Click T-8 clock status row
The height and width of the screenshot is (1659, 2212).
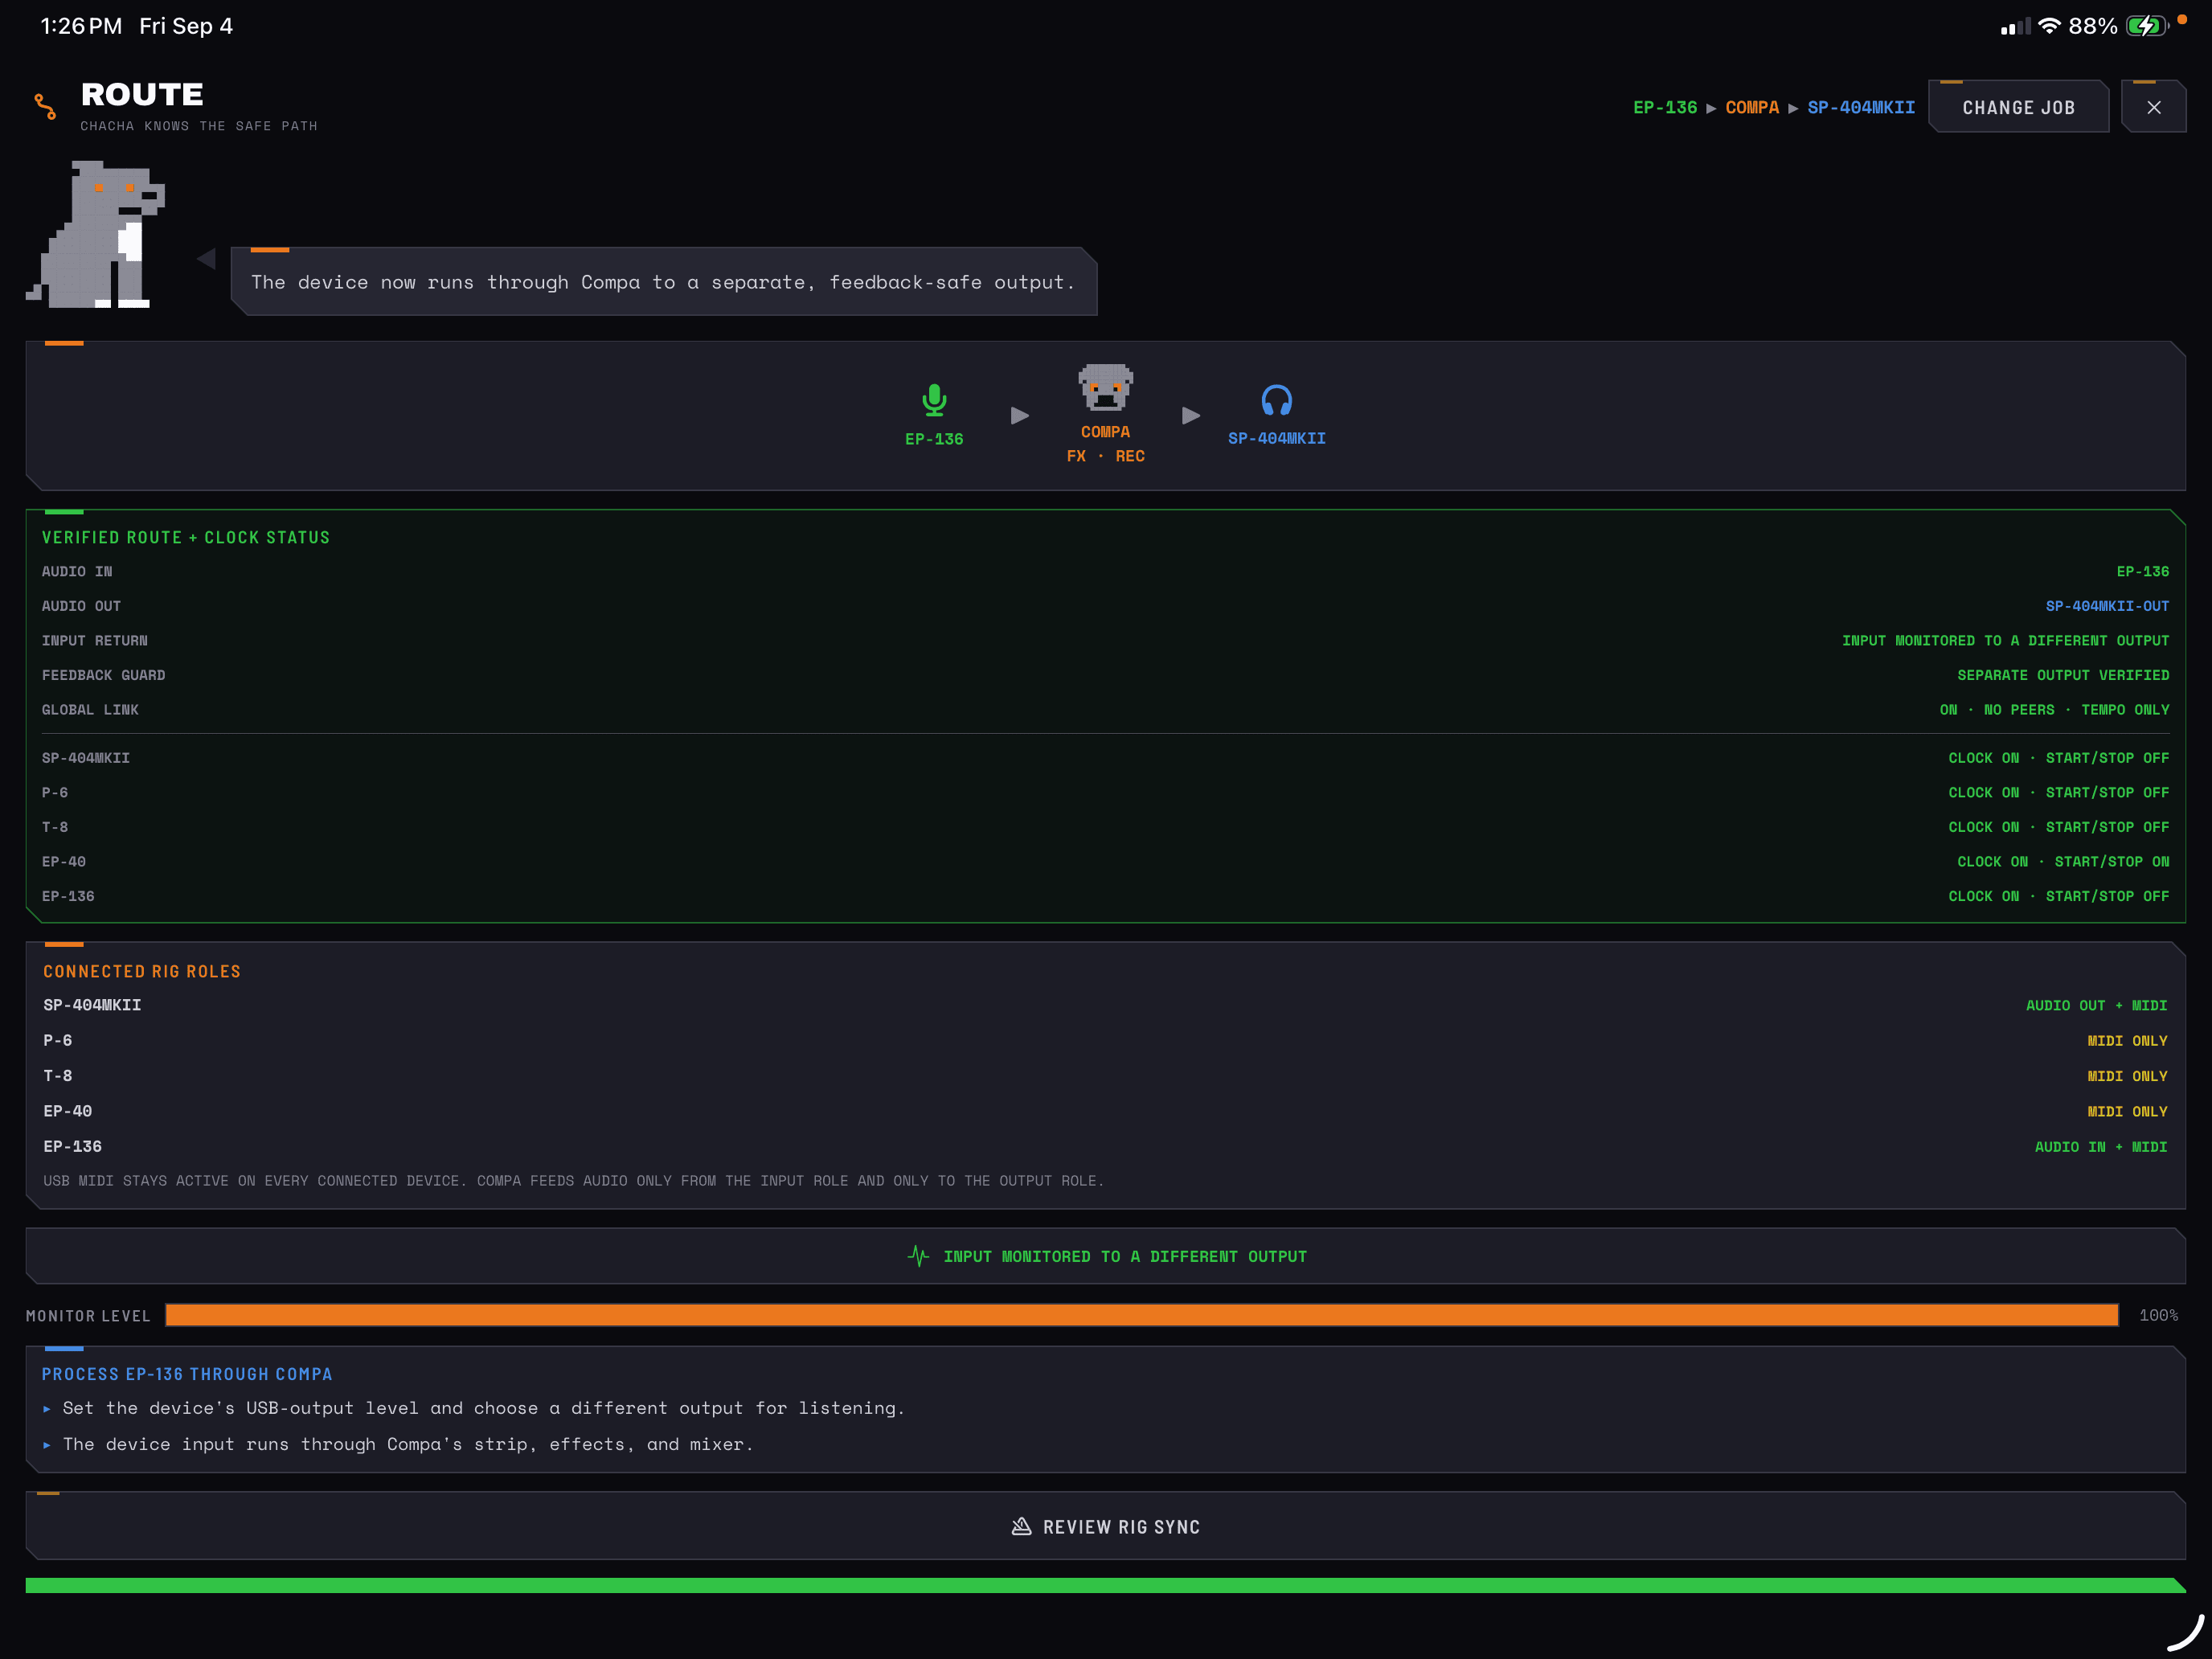pyautogui.click(x=1105, y=827)
